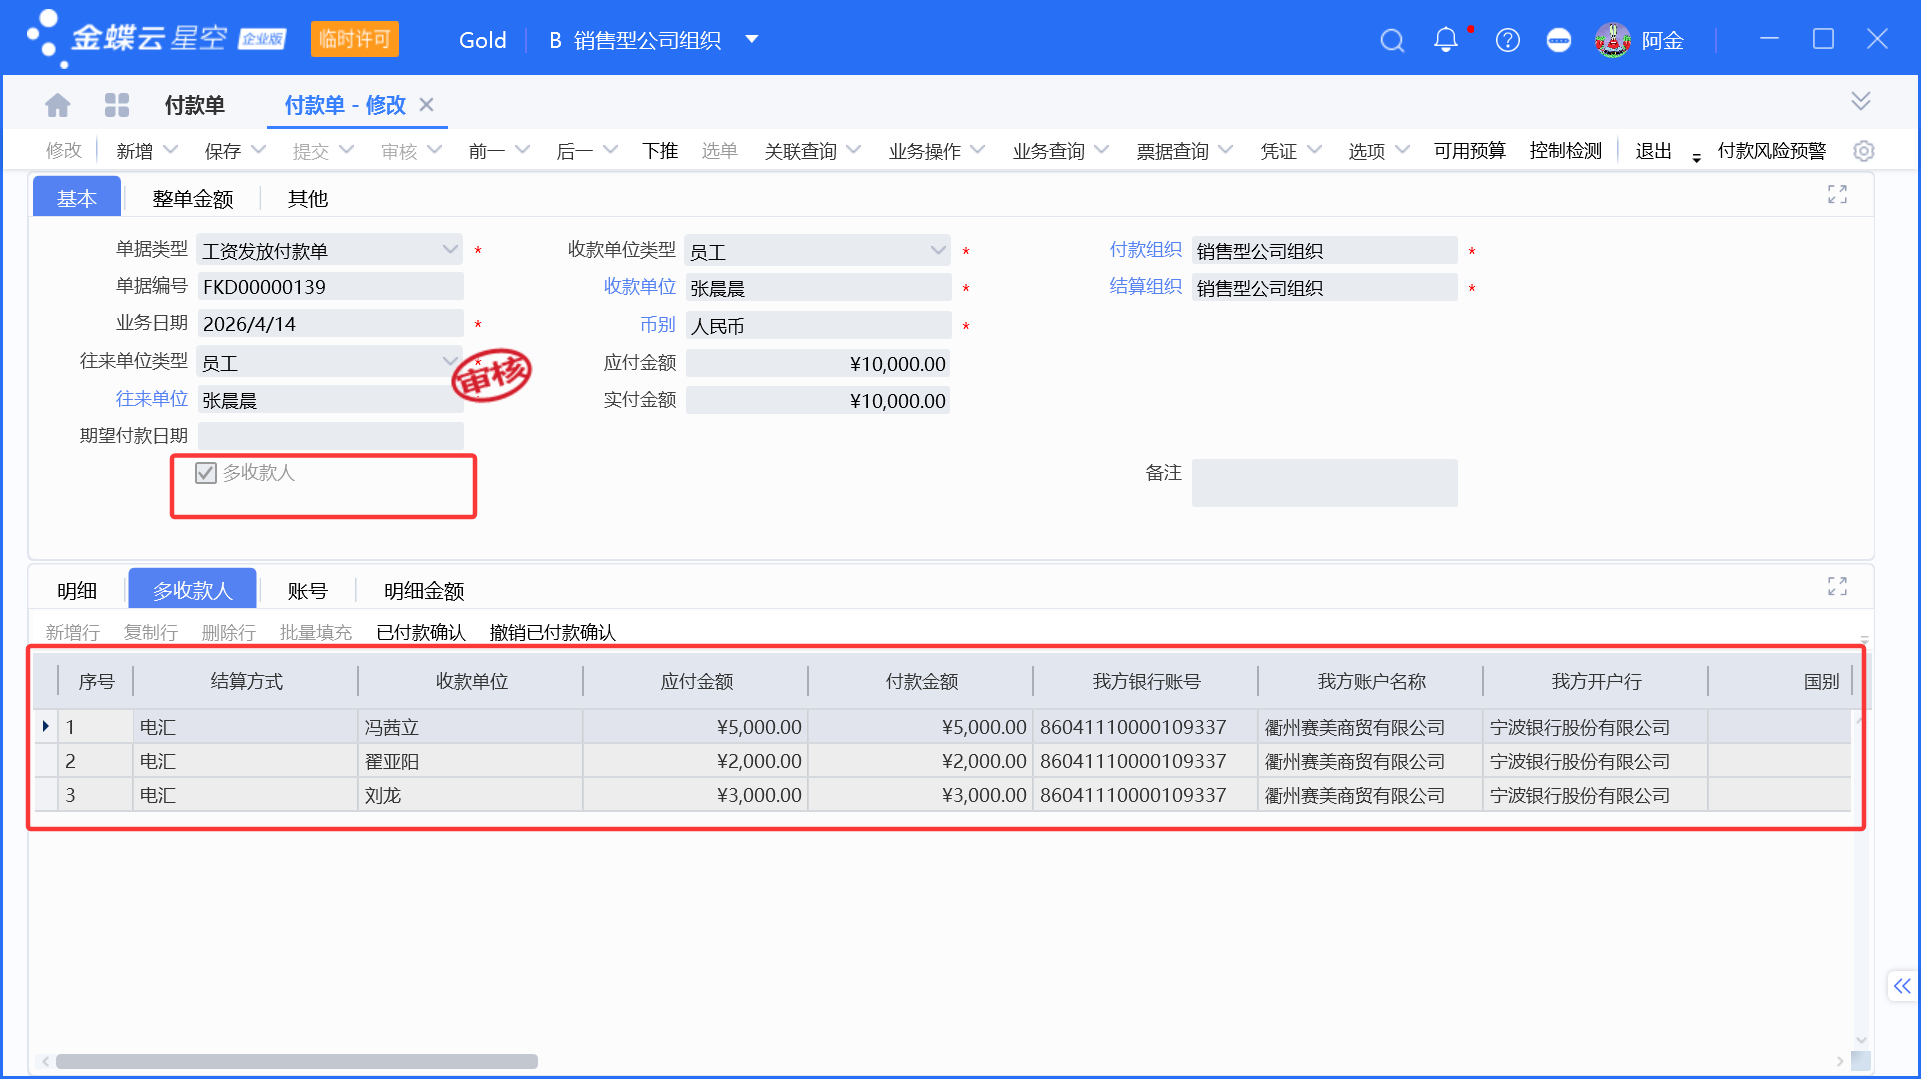1921x1079 pixels.
Task: Select 基本 tab
Action: 77,198
